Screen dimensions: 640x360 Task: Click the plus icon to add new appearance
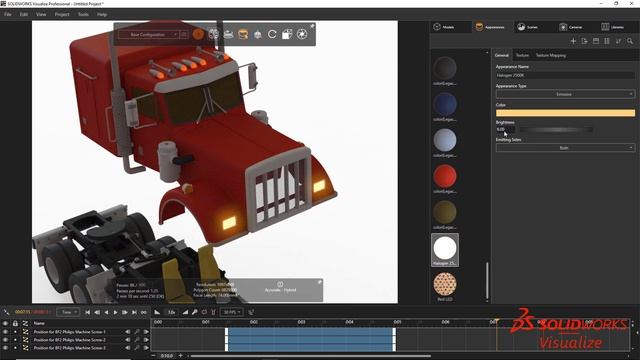click(x=573, y=41)
